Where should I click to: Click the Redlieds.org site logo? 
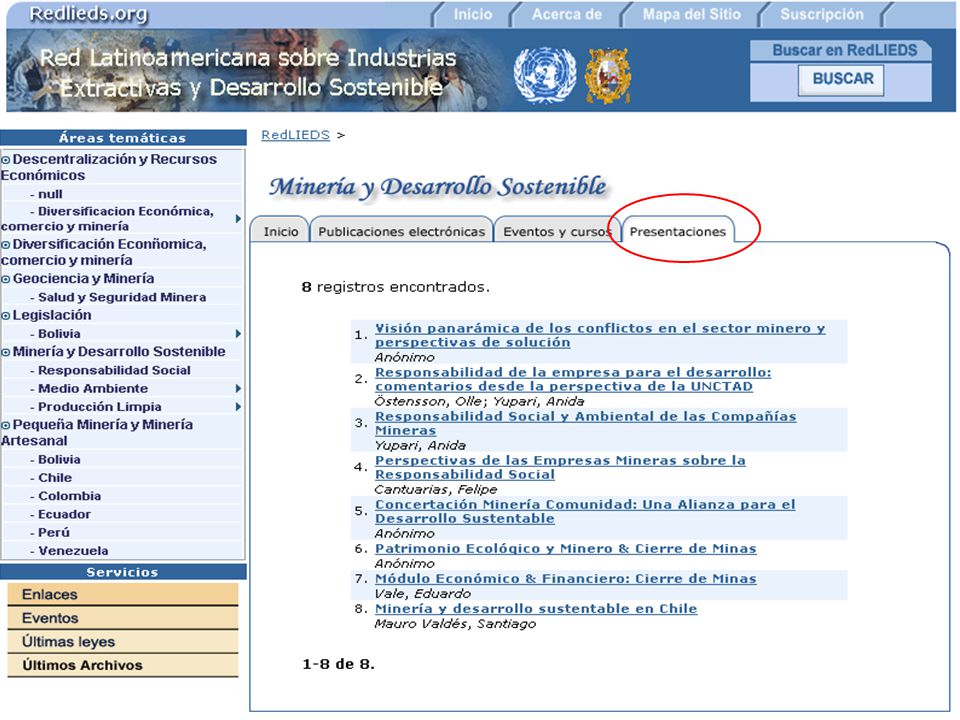(x=89, y=13)
